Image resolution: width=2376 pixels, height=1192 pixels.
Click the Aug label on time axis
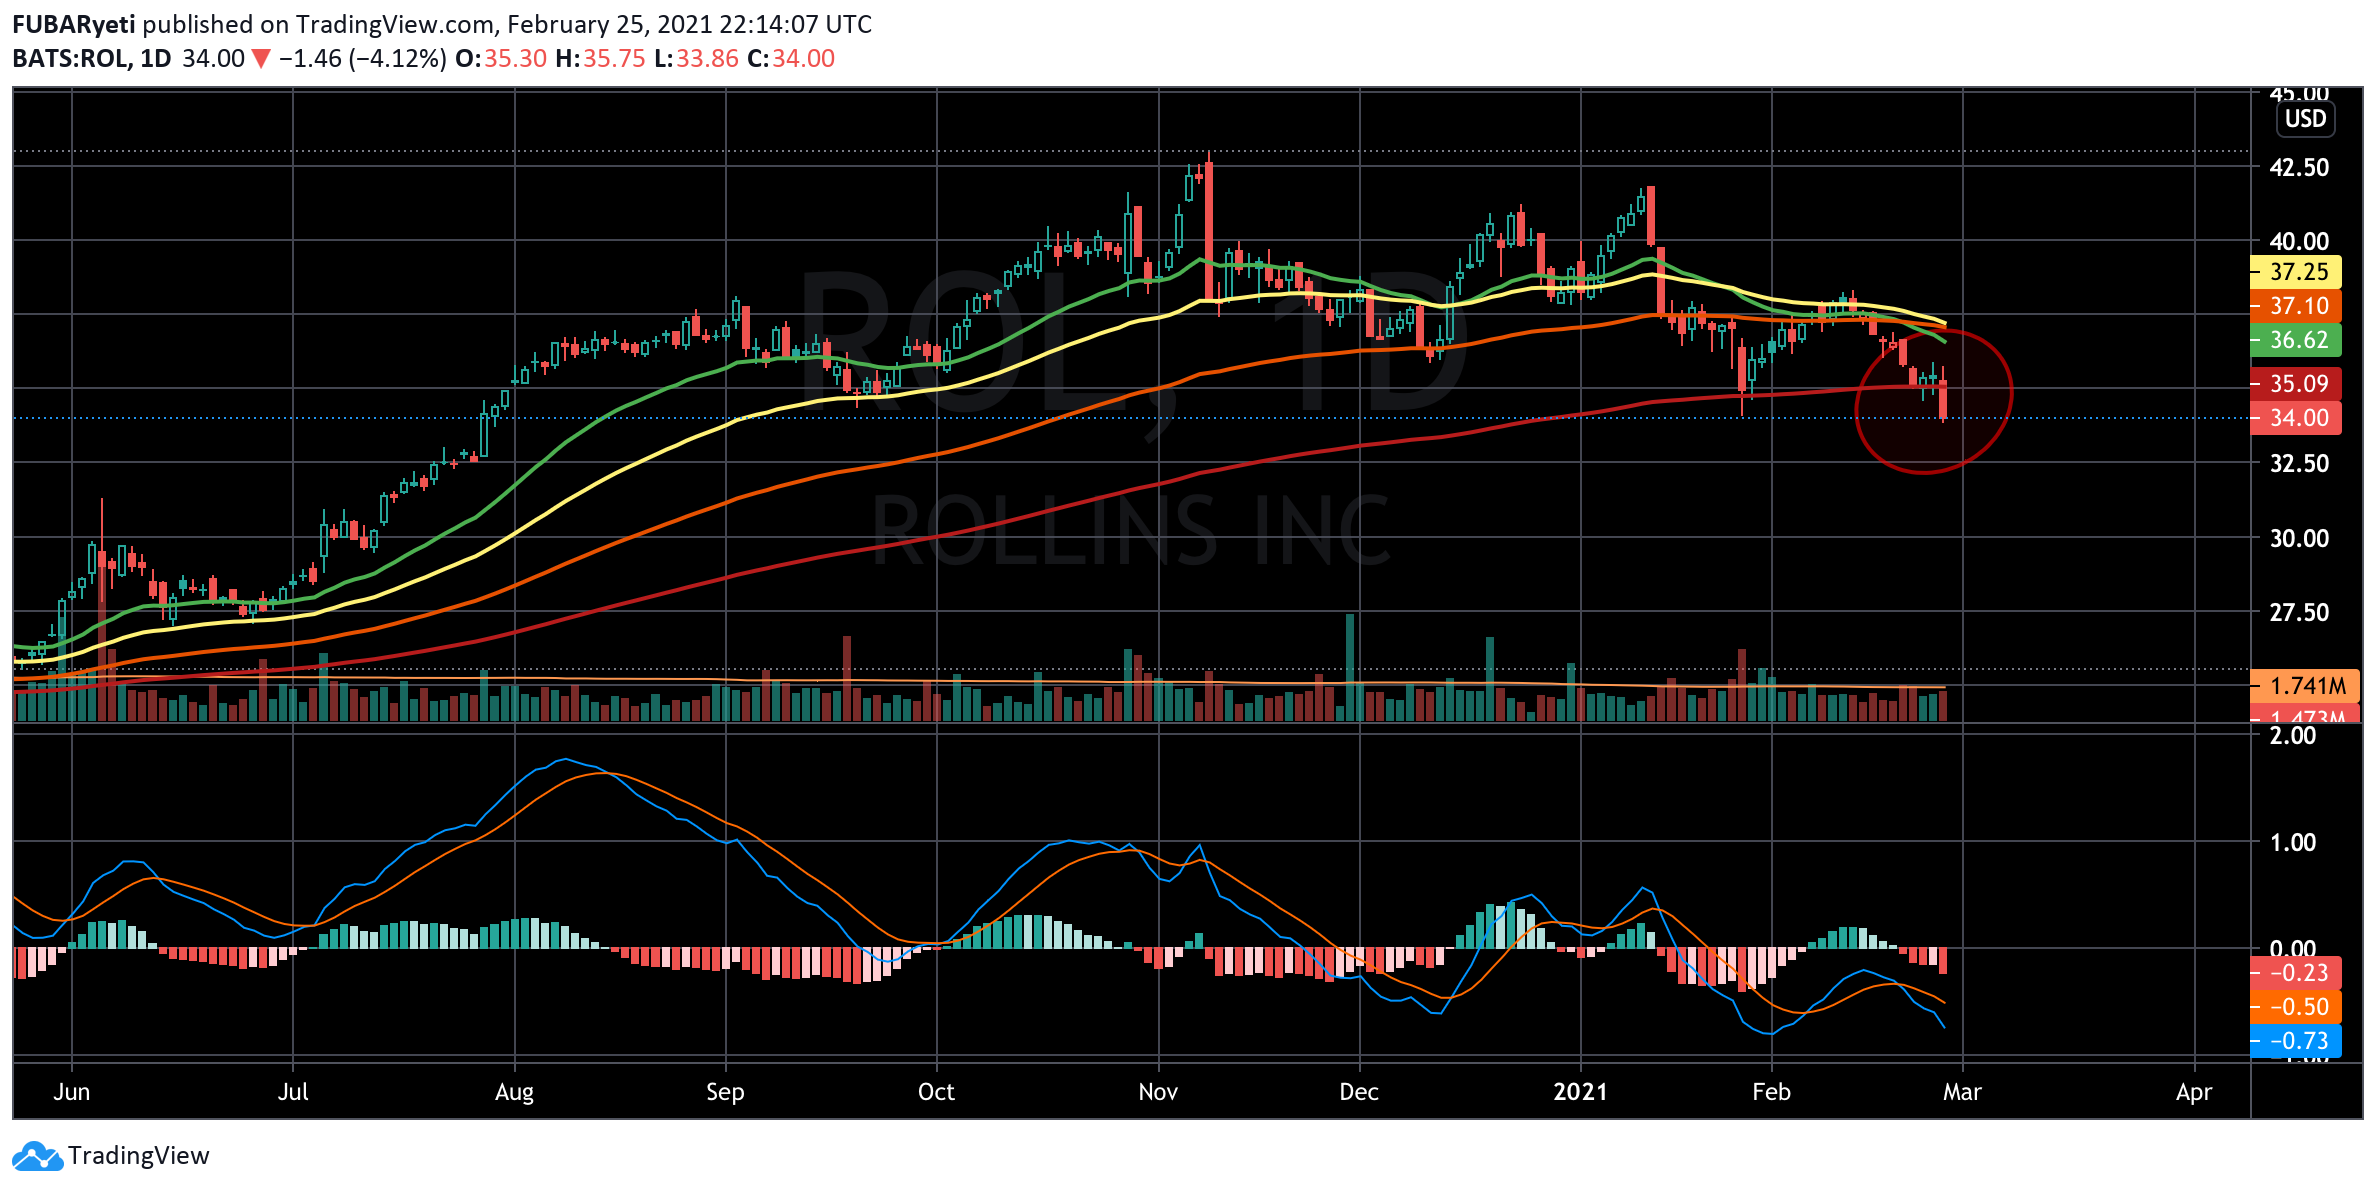tap(514, 1091)
